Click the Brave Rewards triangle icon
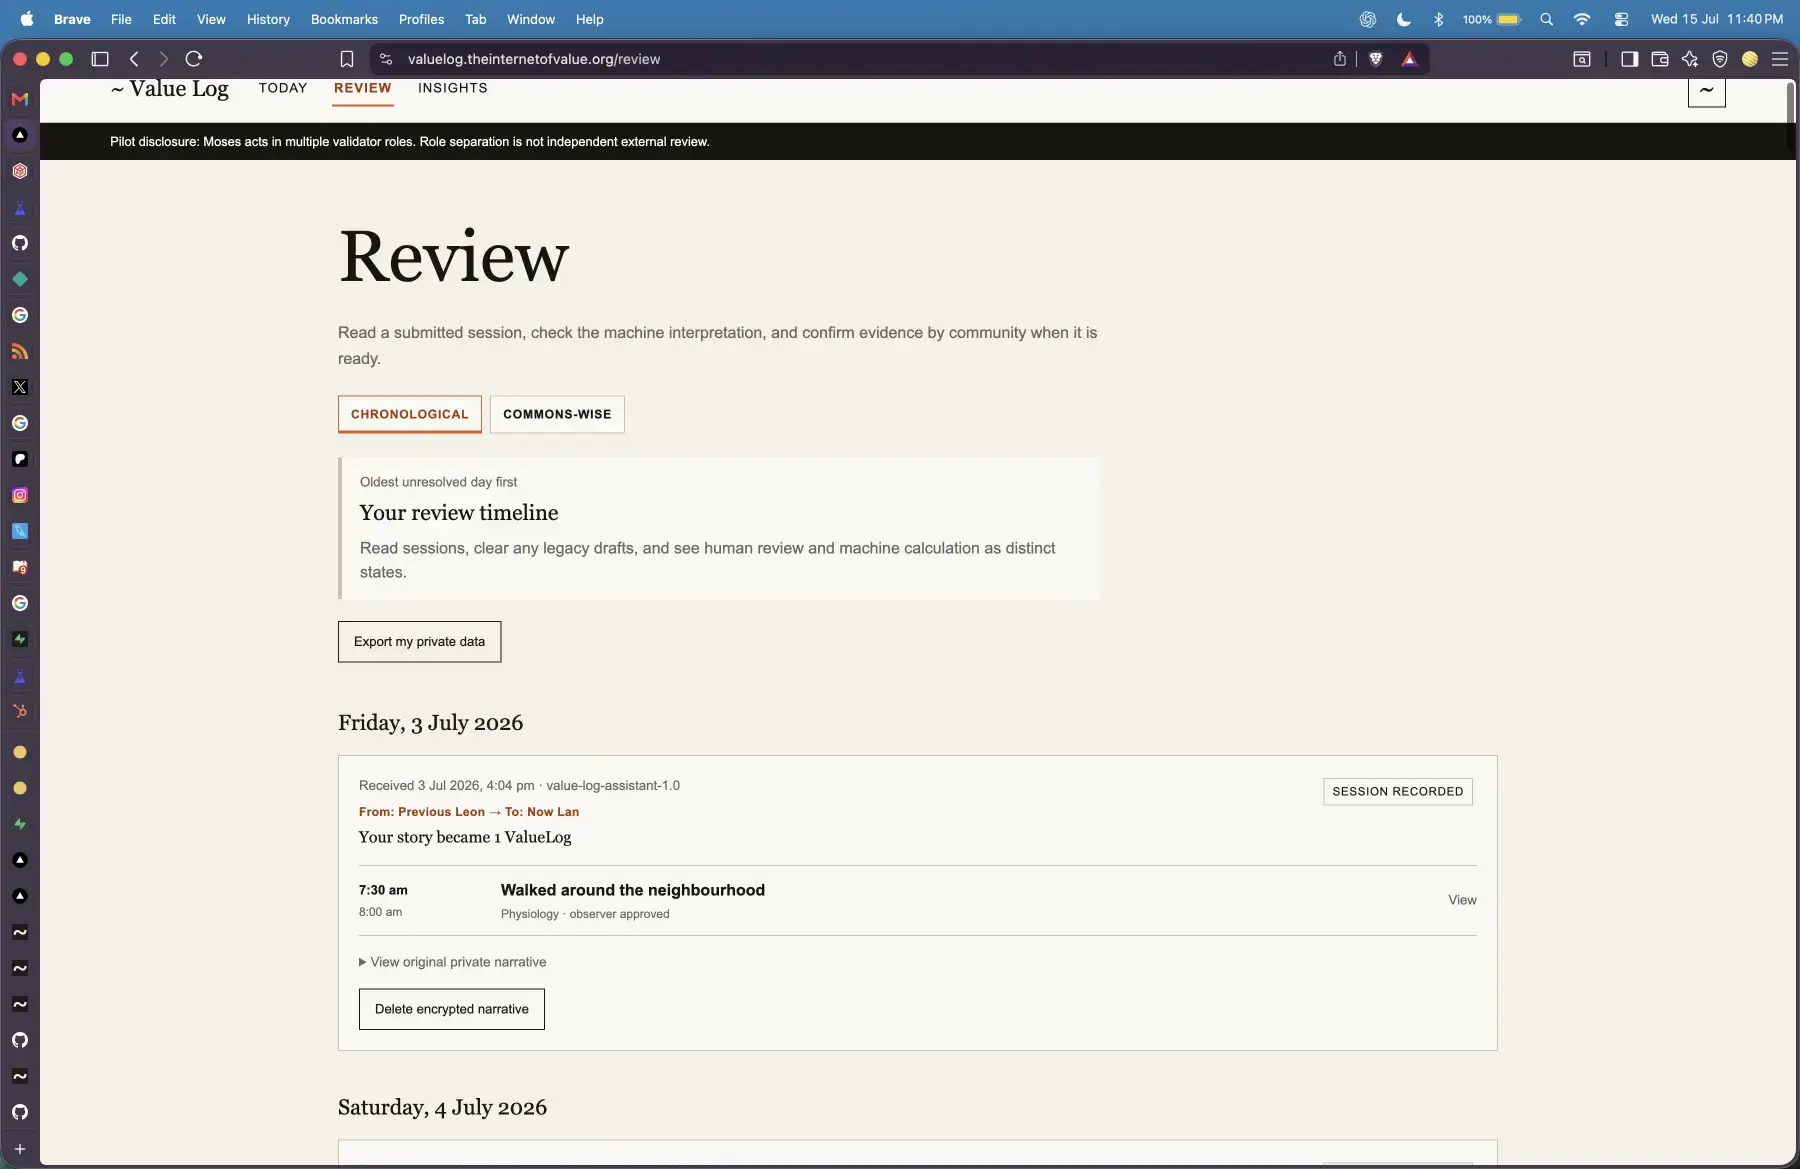1800x1169 pixels. click(x=1409, y=59)
